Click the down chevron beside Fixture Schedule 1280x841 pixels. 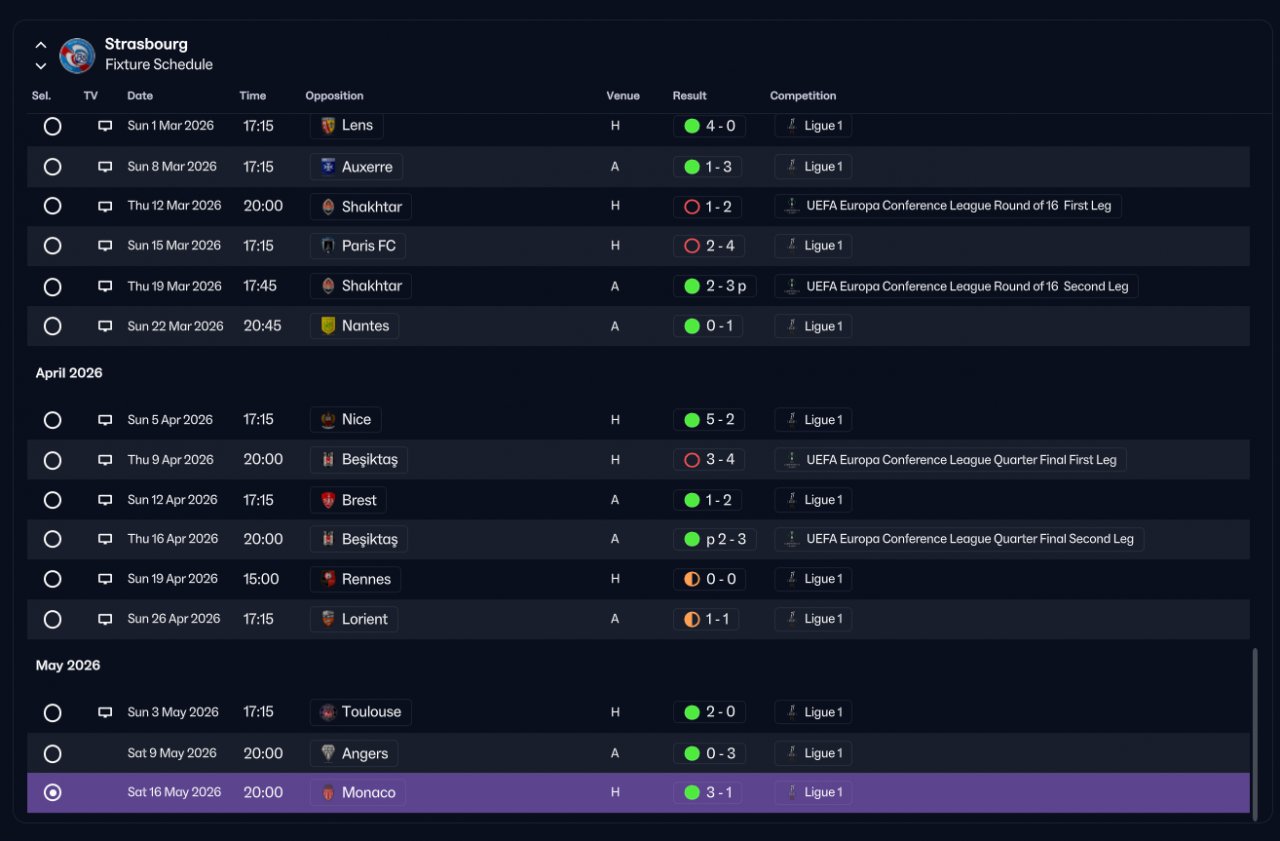click(x=41, y=66)
